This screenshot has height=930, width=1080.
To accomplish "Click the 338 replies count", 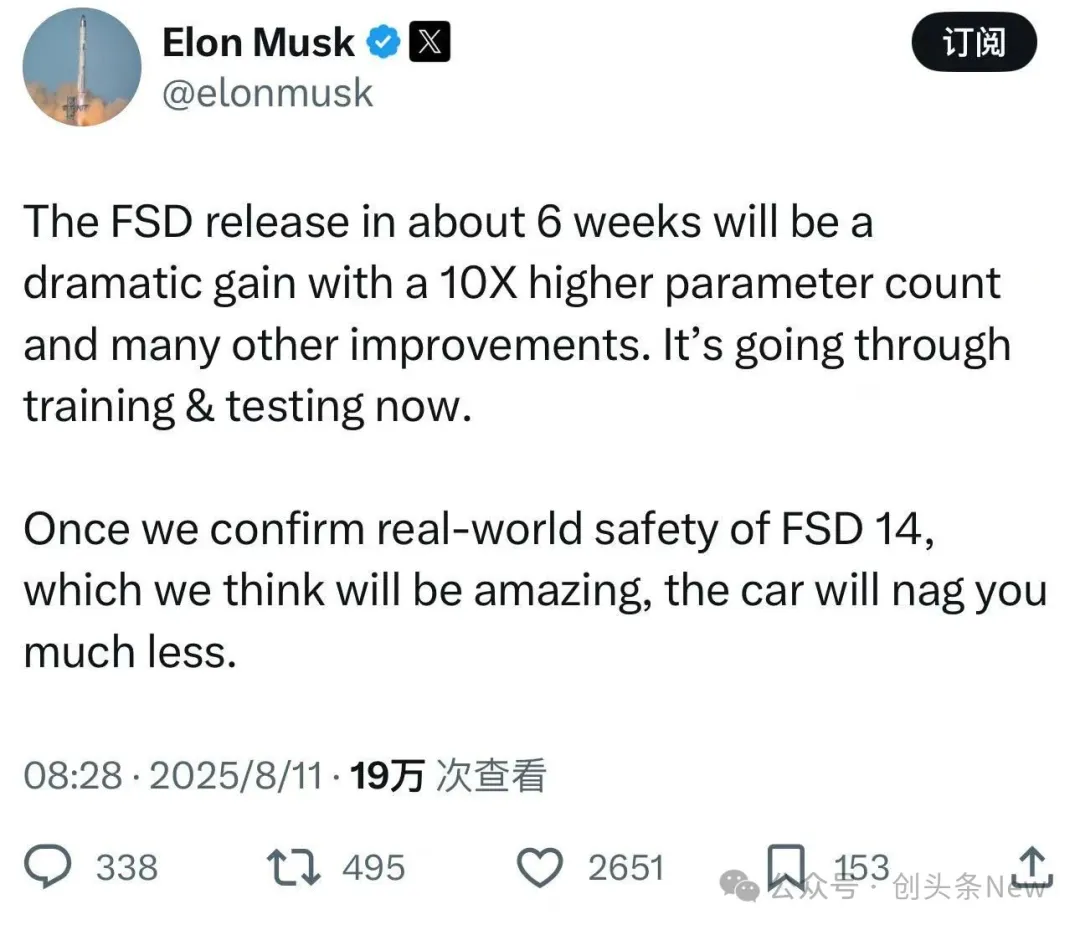I will [127, 867].
